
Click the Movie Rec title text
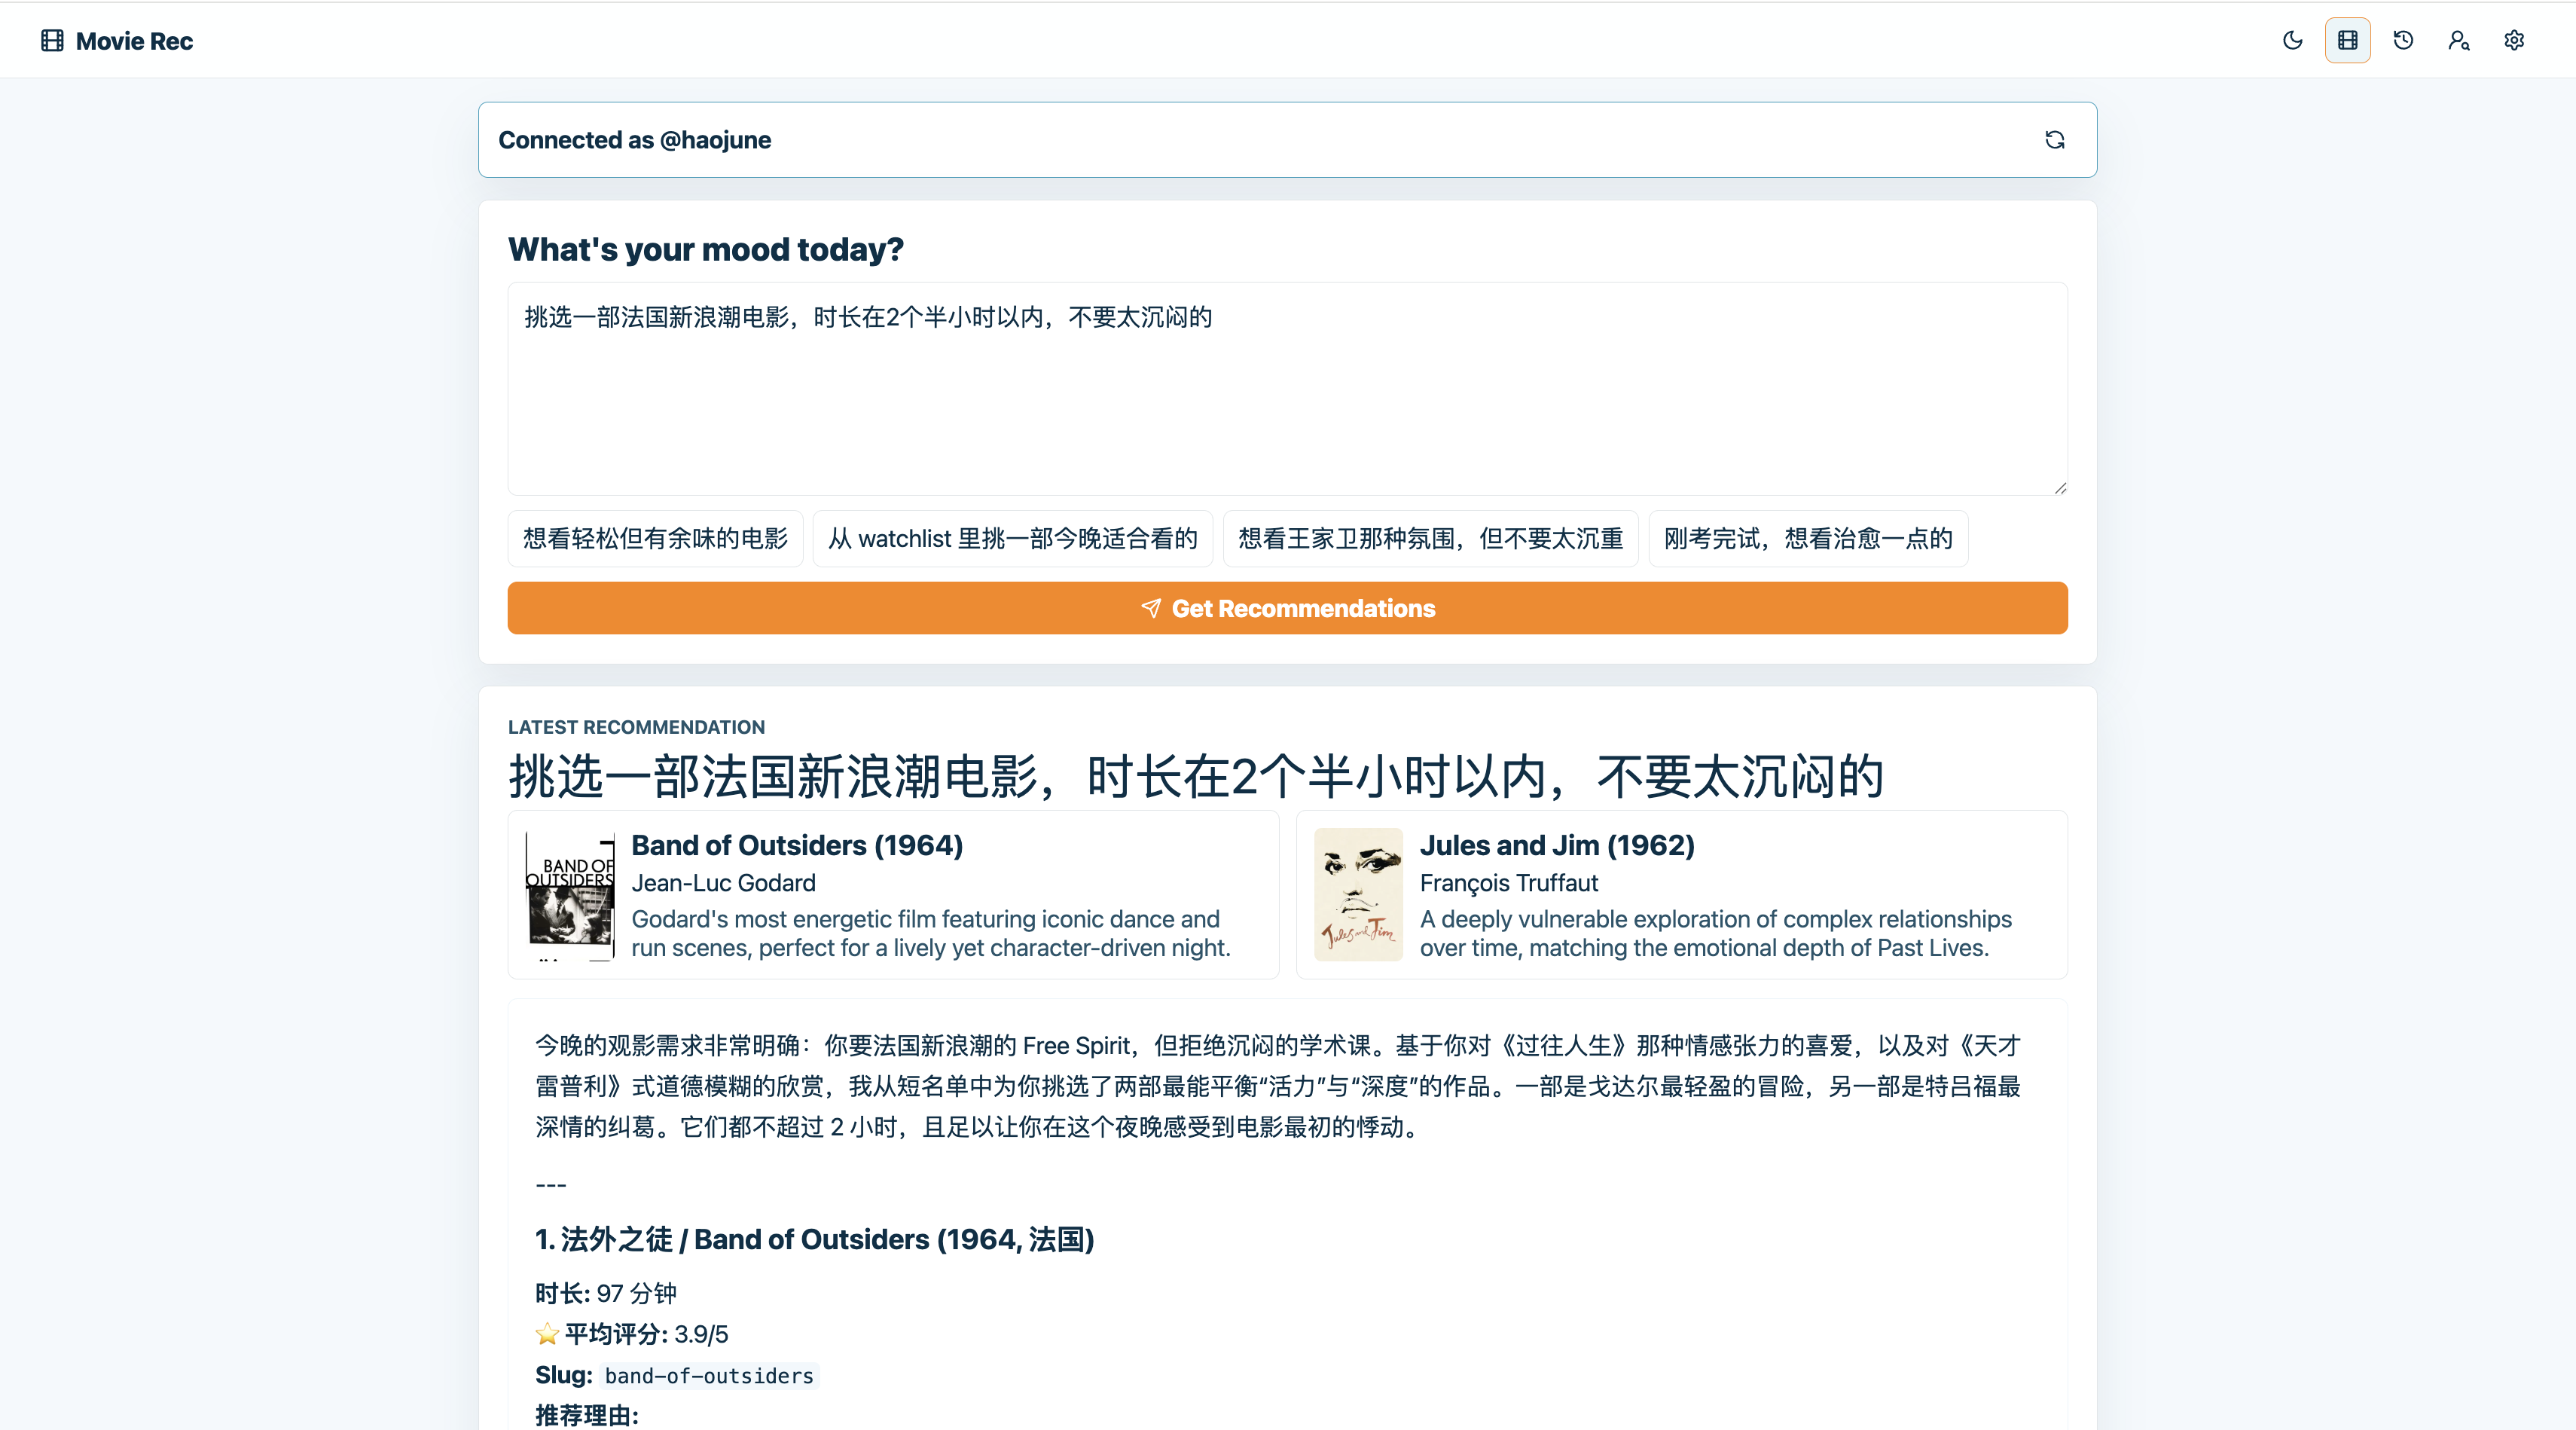(134, 41)
